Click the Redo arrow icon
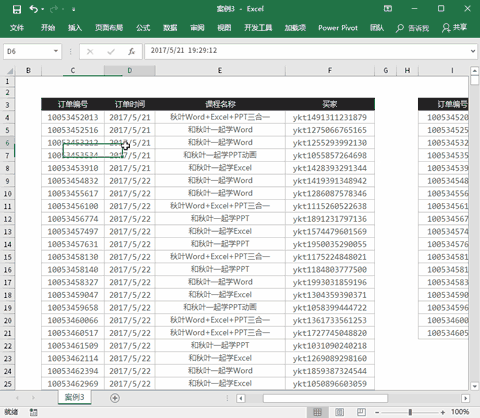Viewport: 480px width, 418px height. pyautogui.click(x=53, y=9)
